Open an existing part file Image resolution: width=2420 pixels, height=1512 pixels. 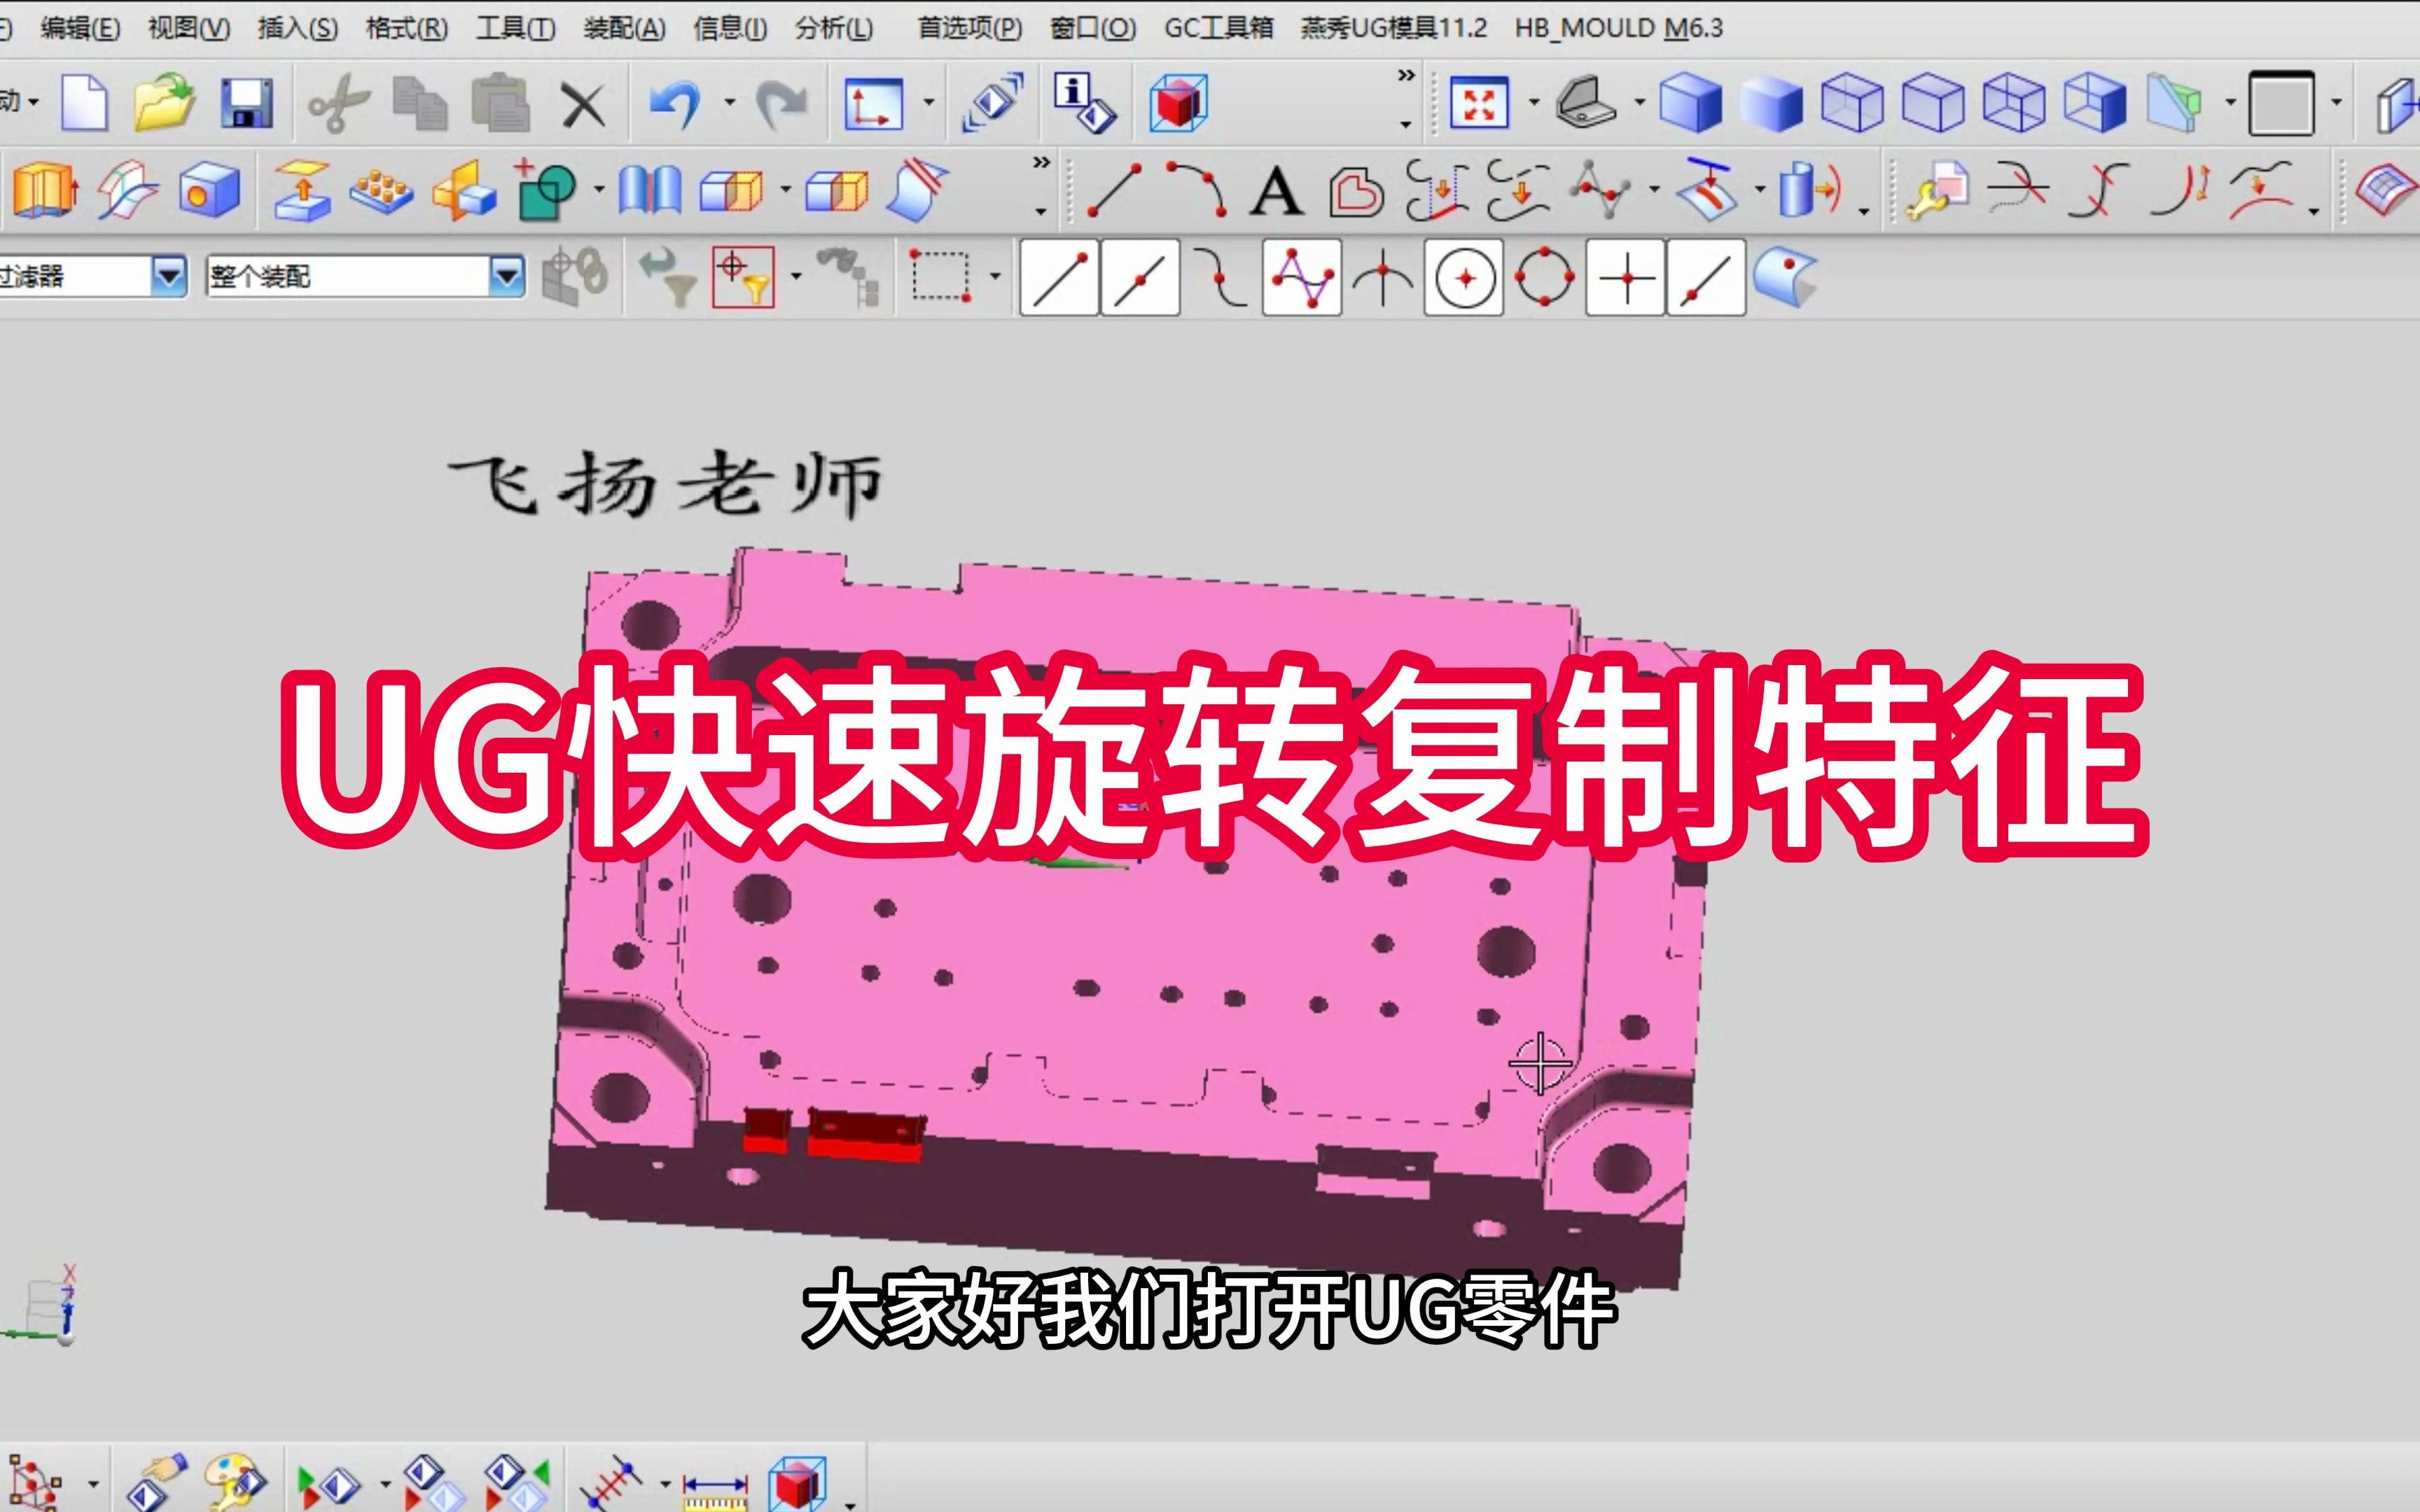point(165,102)
